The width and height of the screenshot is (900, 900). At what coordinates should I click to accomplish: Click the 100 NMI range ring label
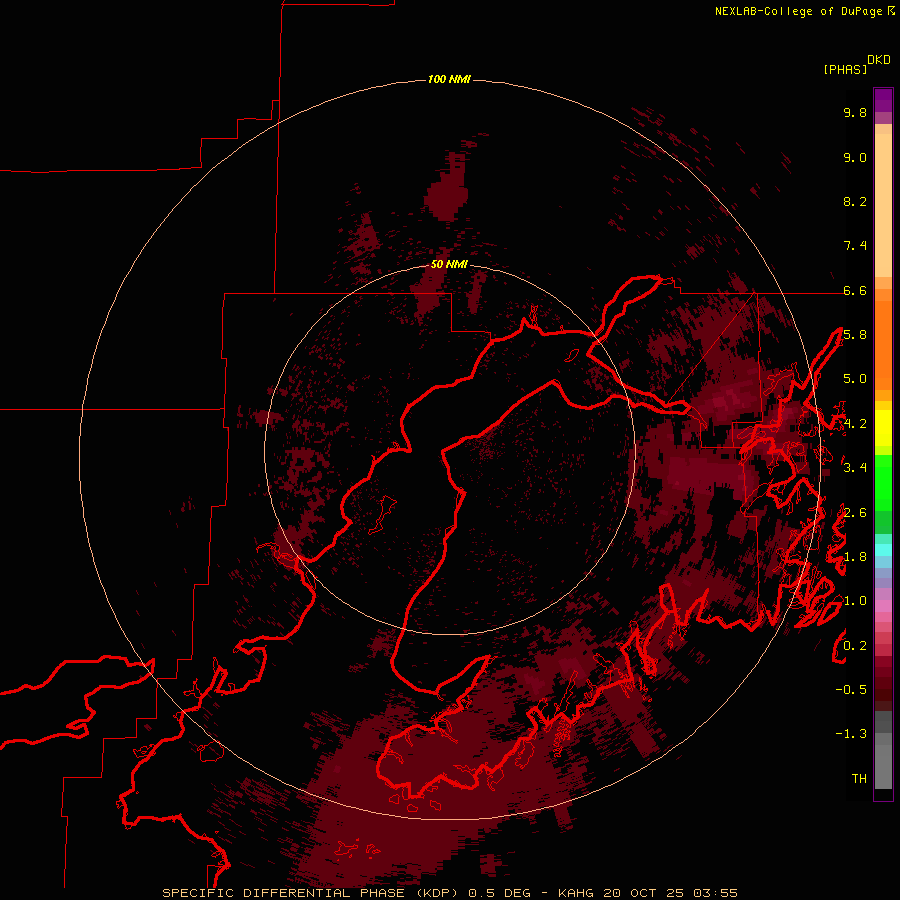point(449,79)
